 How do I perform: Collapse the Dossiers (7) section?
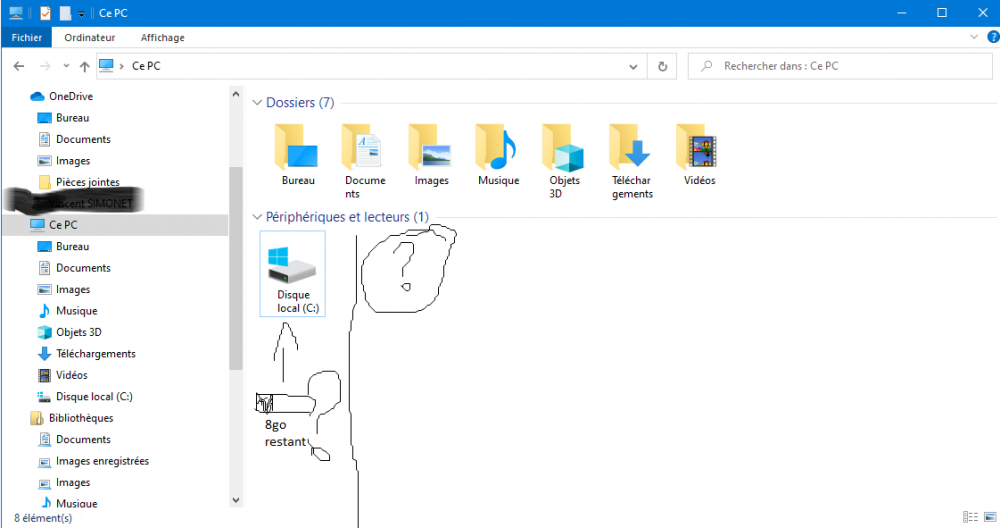257,103
